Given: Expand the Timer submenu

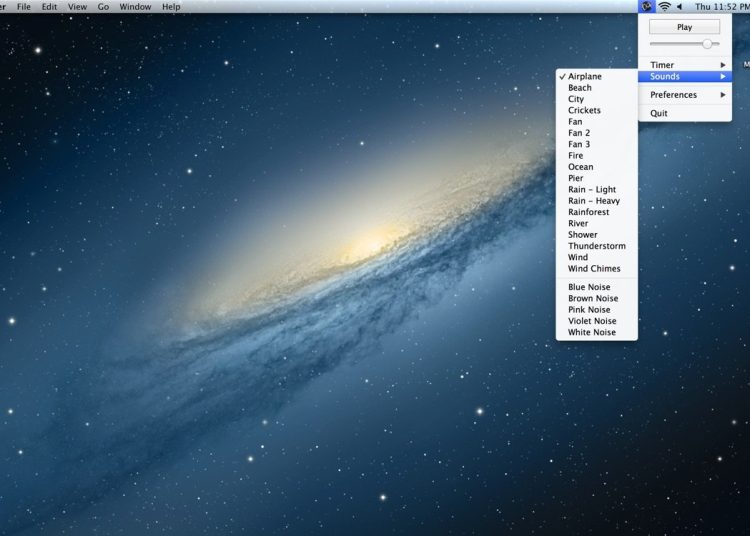Looking at the screenshot, I should (x=685, y=65).
